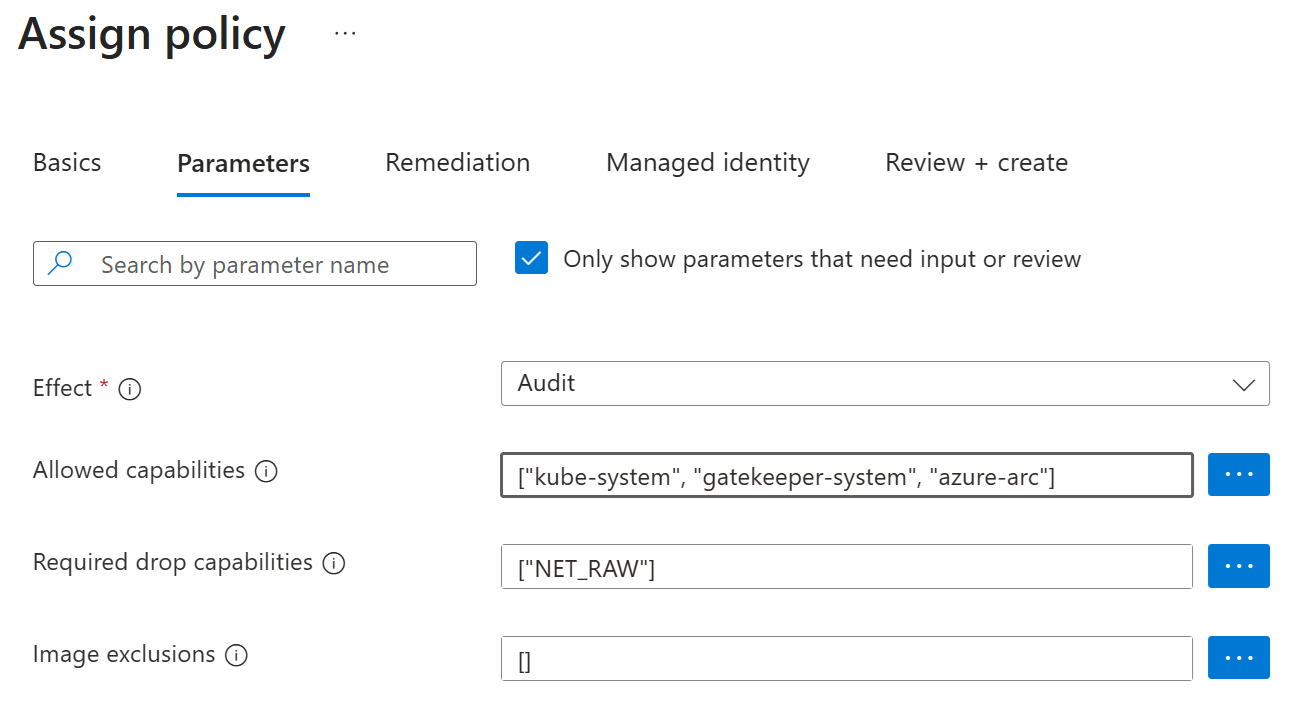This screenshot has width=1309, height=710.
Task: Switch to the Remediation tab
Action: coord(457,162)
